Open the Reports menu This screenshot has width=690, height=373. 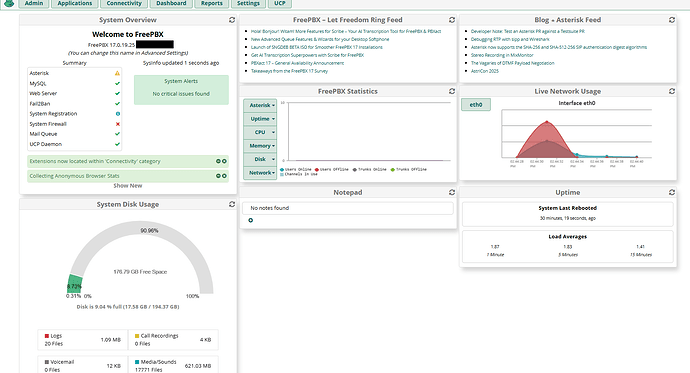[x=212, y=4]
